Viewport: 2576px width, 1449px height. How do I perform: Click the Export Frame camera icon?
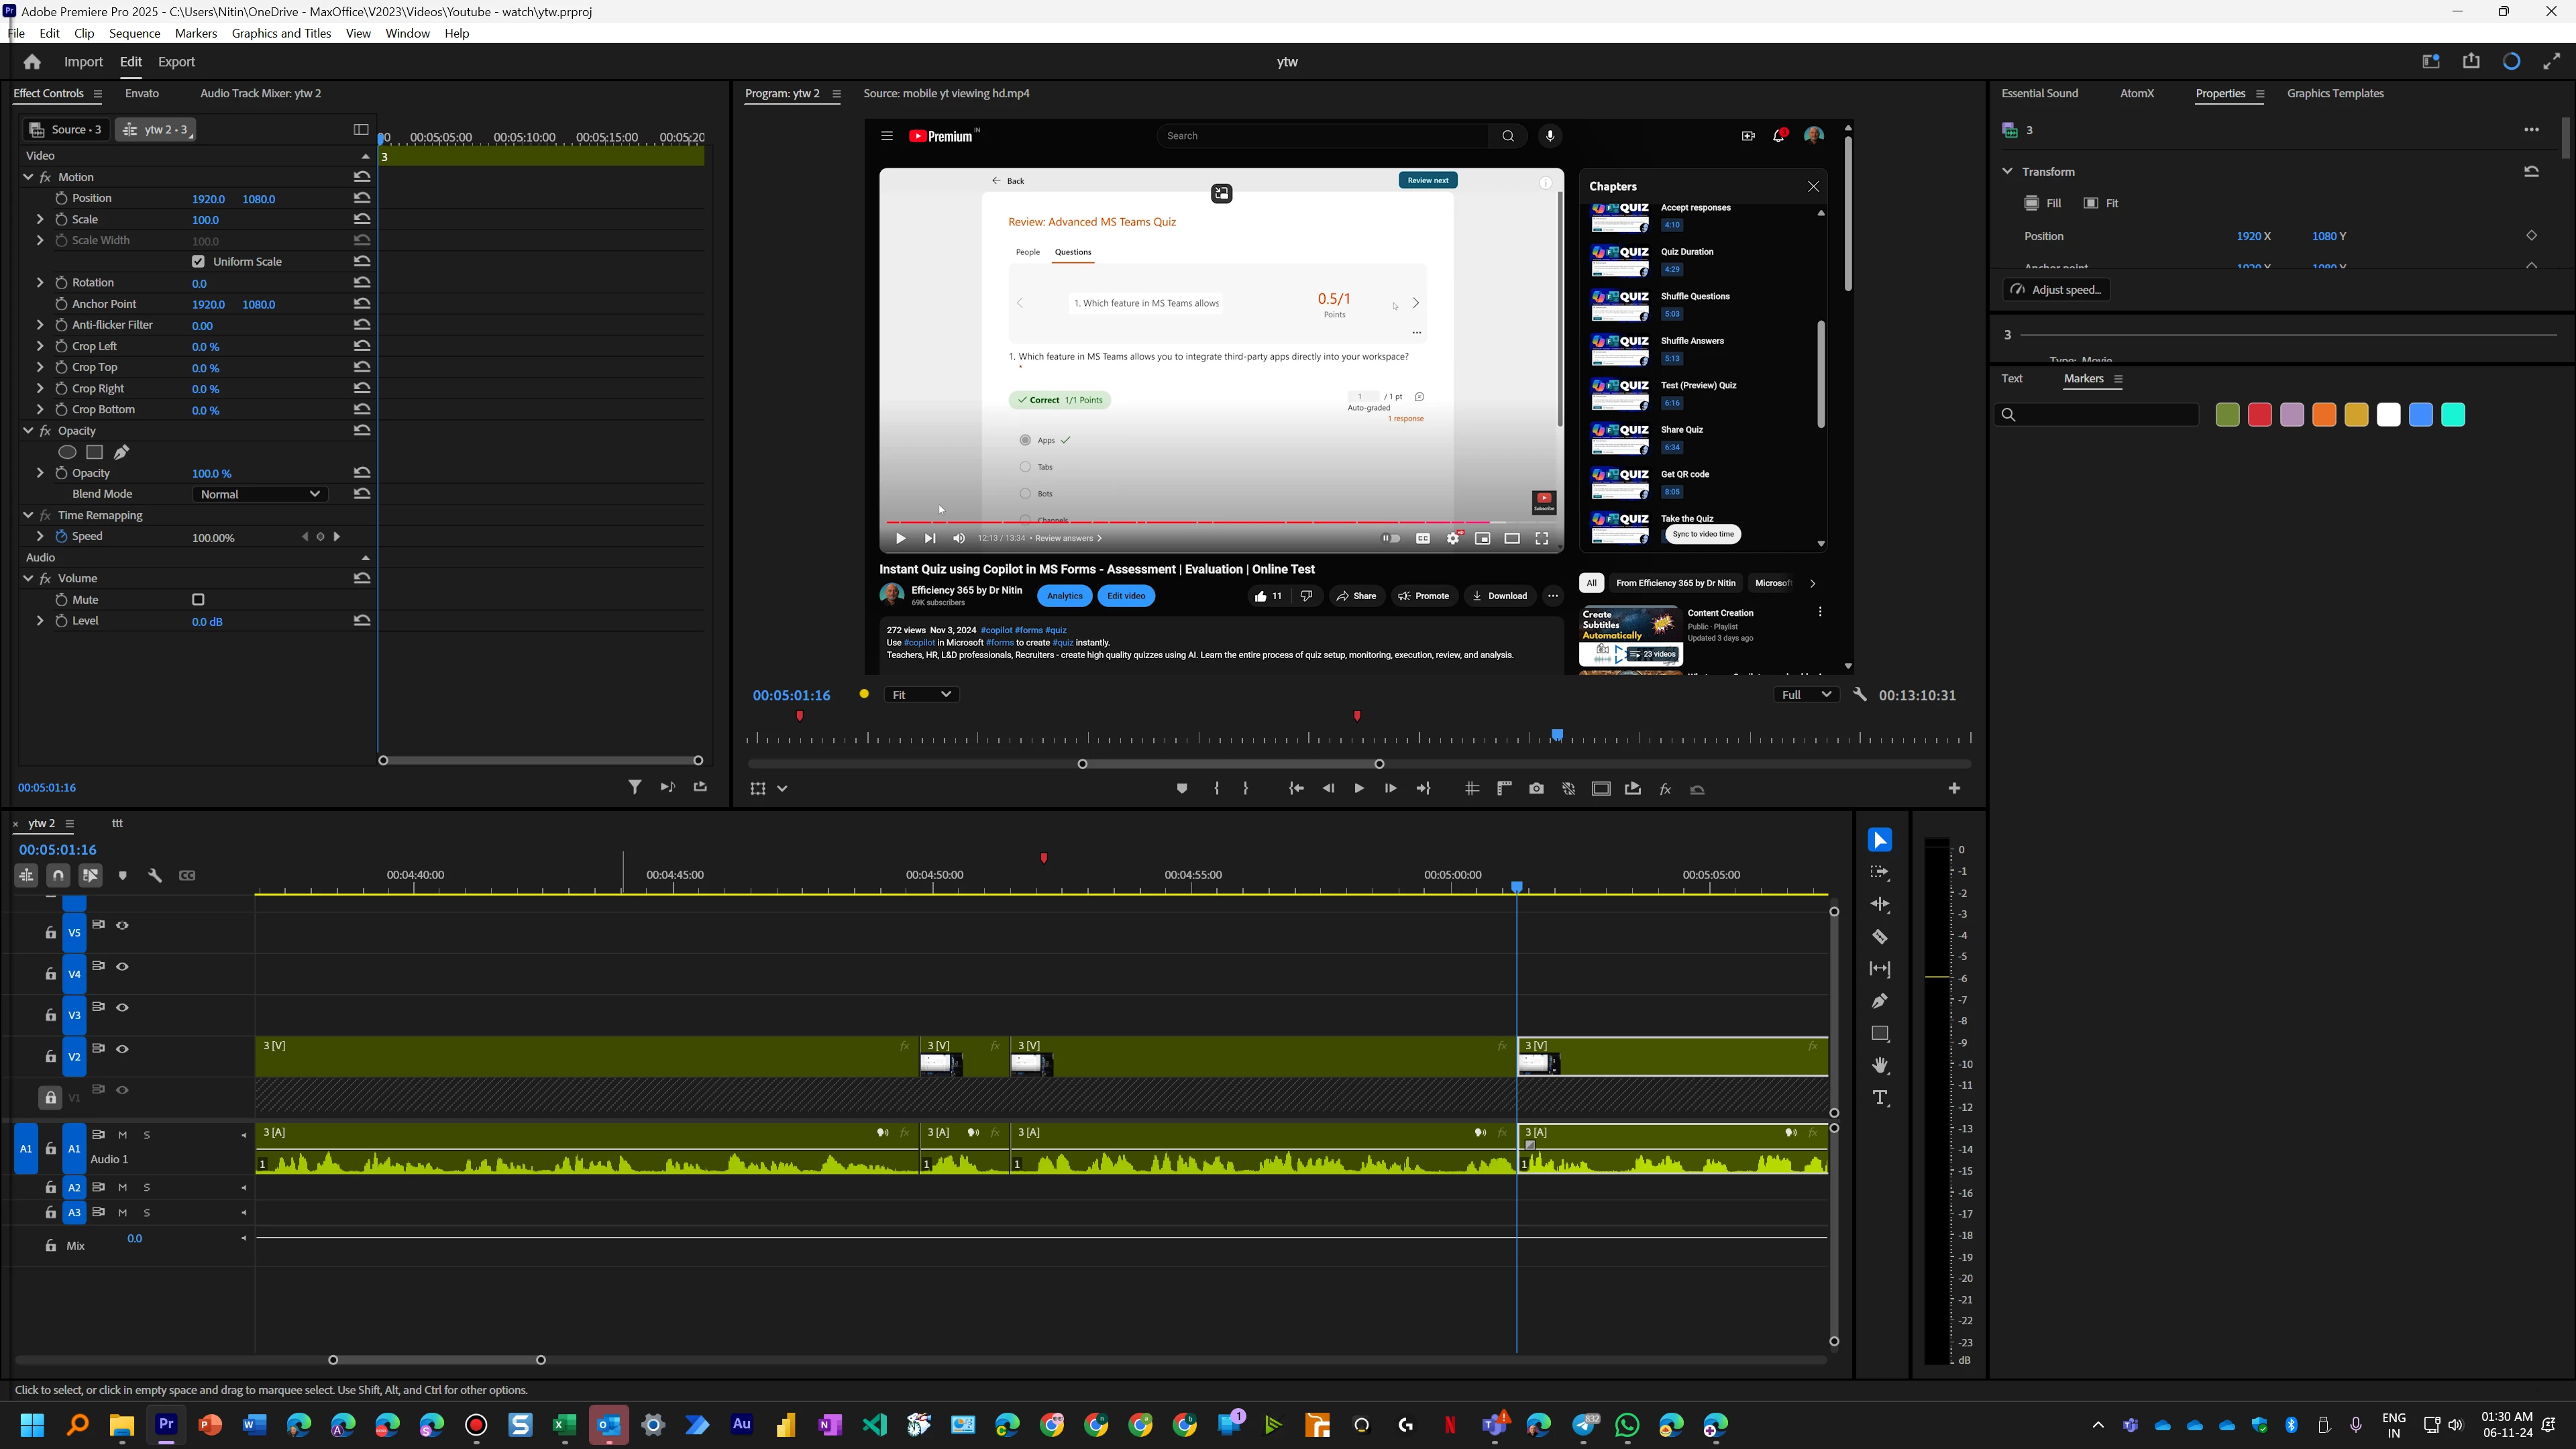tap(1536, 789)
